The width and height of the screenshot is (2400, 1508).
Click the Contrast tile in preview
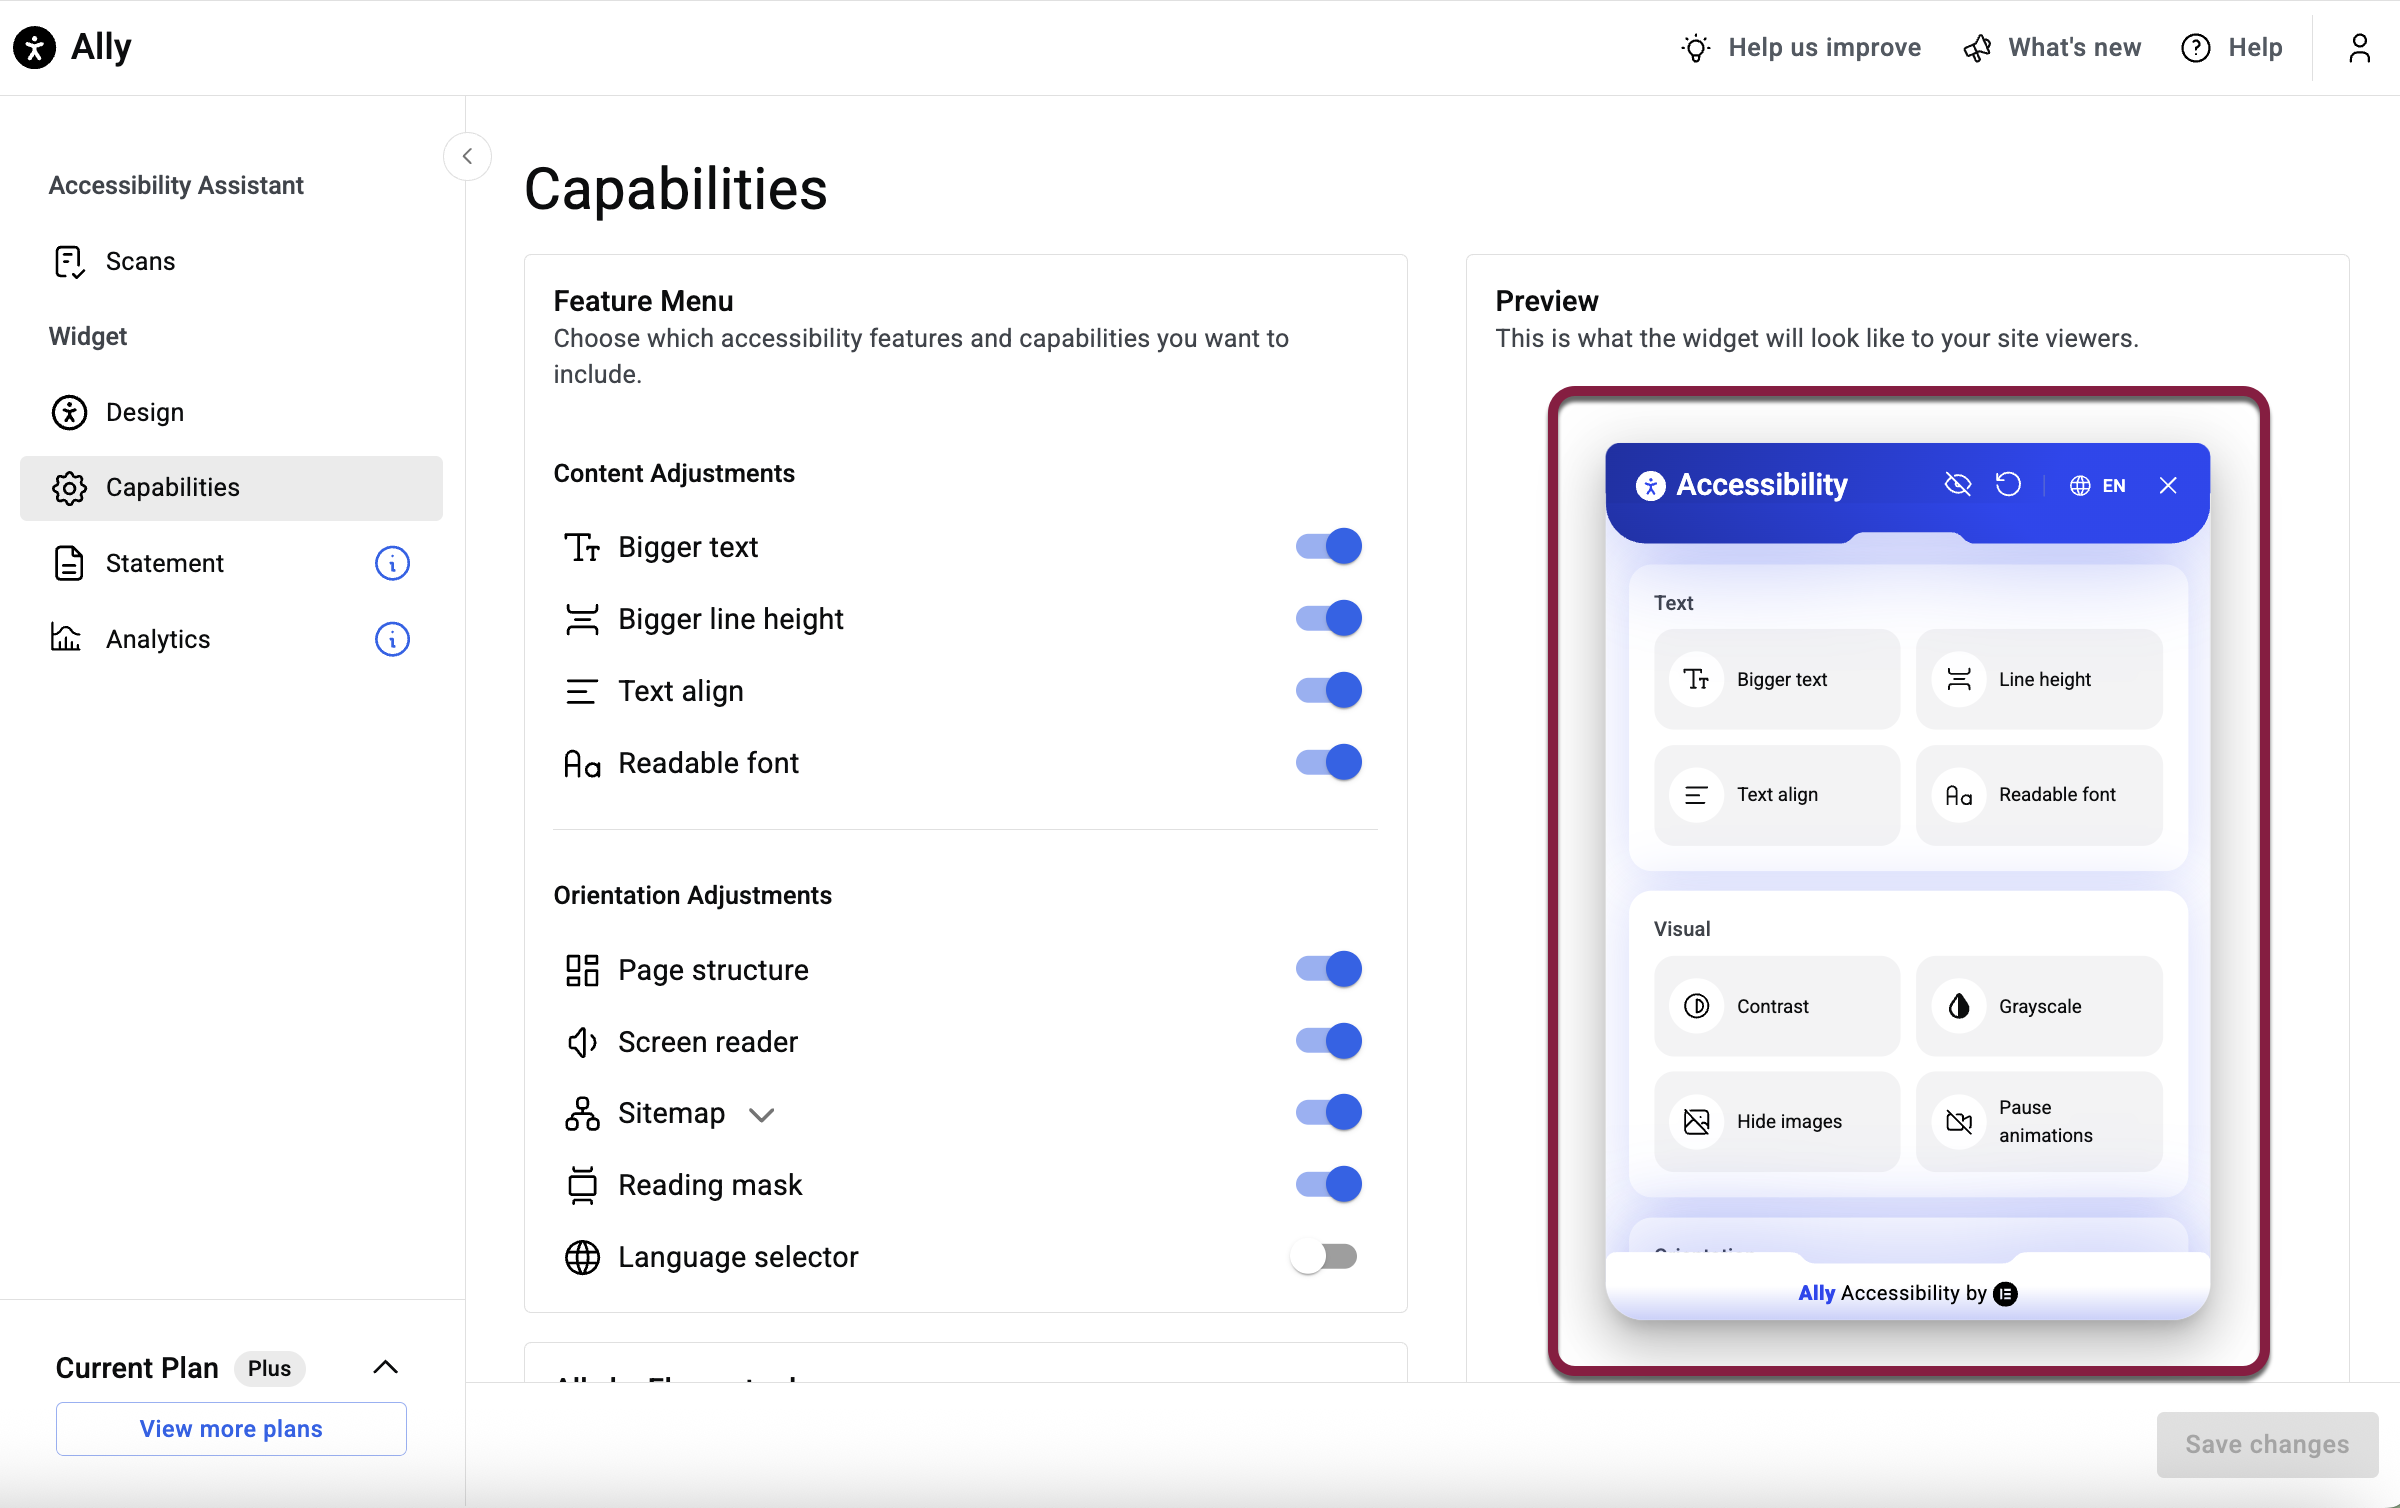tap(1777, 1006)
